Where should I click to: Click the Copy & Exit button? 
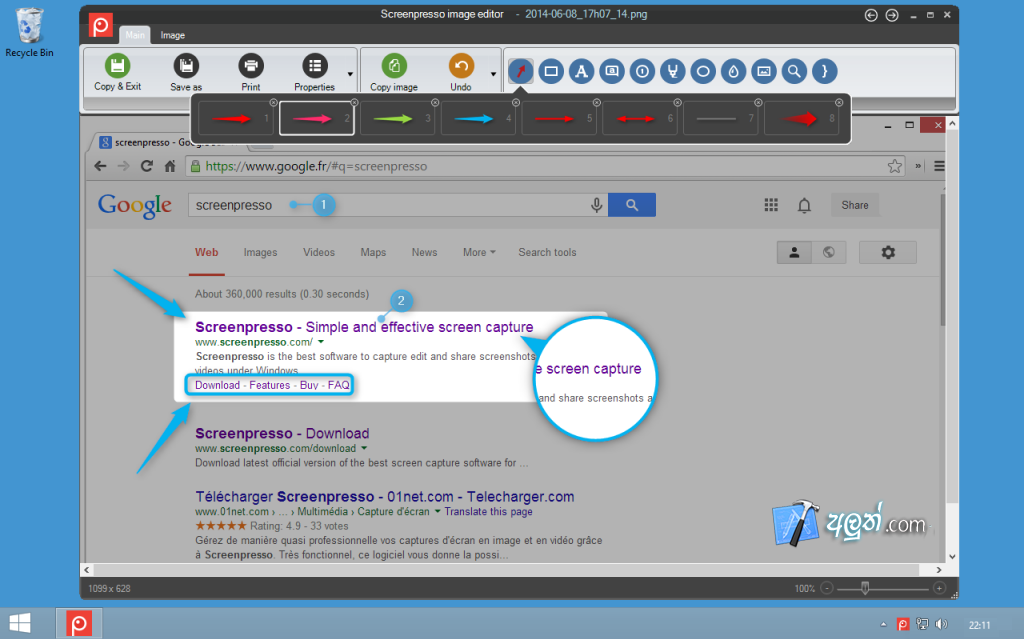(118, 73)
